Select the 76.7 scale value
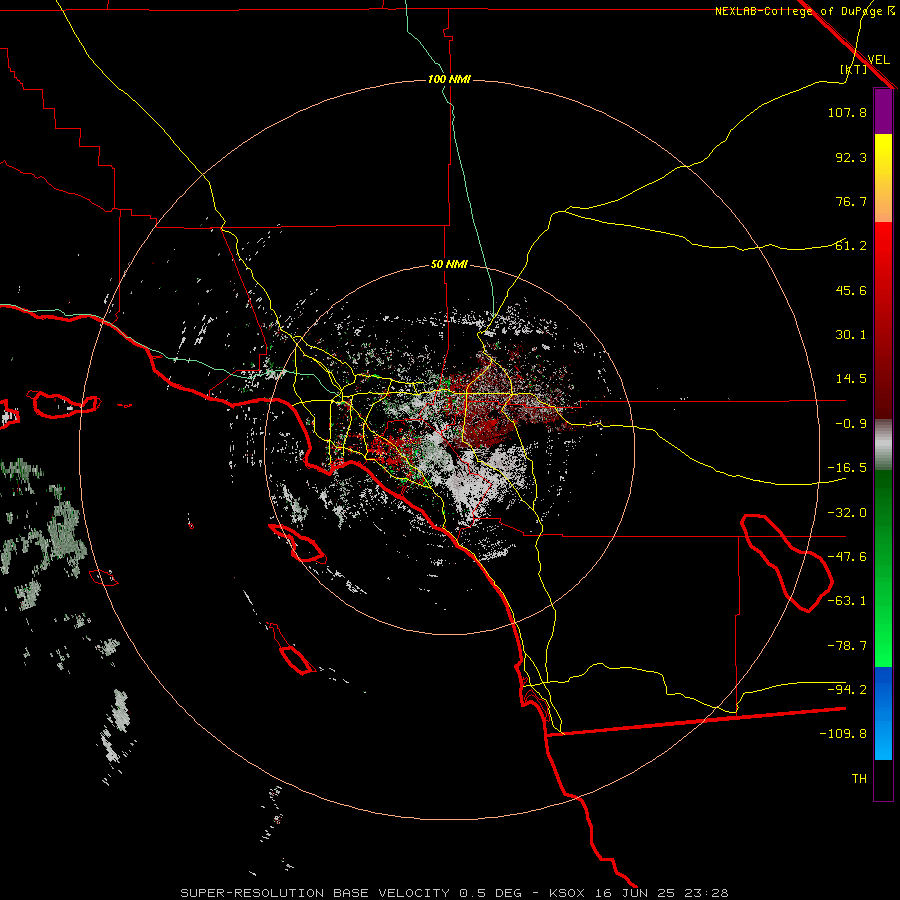The width and height of the screenshot is (900, 900). pos(851,201)
